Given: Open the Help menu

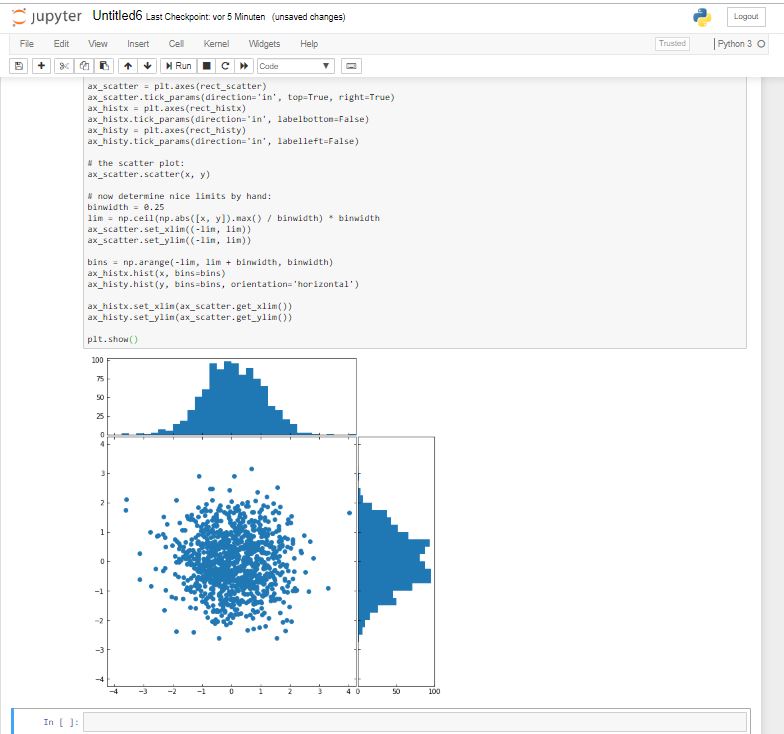Looking at the screenshot, I should tap(309, 44).
